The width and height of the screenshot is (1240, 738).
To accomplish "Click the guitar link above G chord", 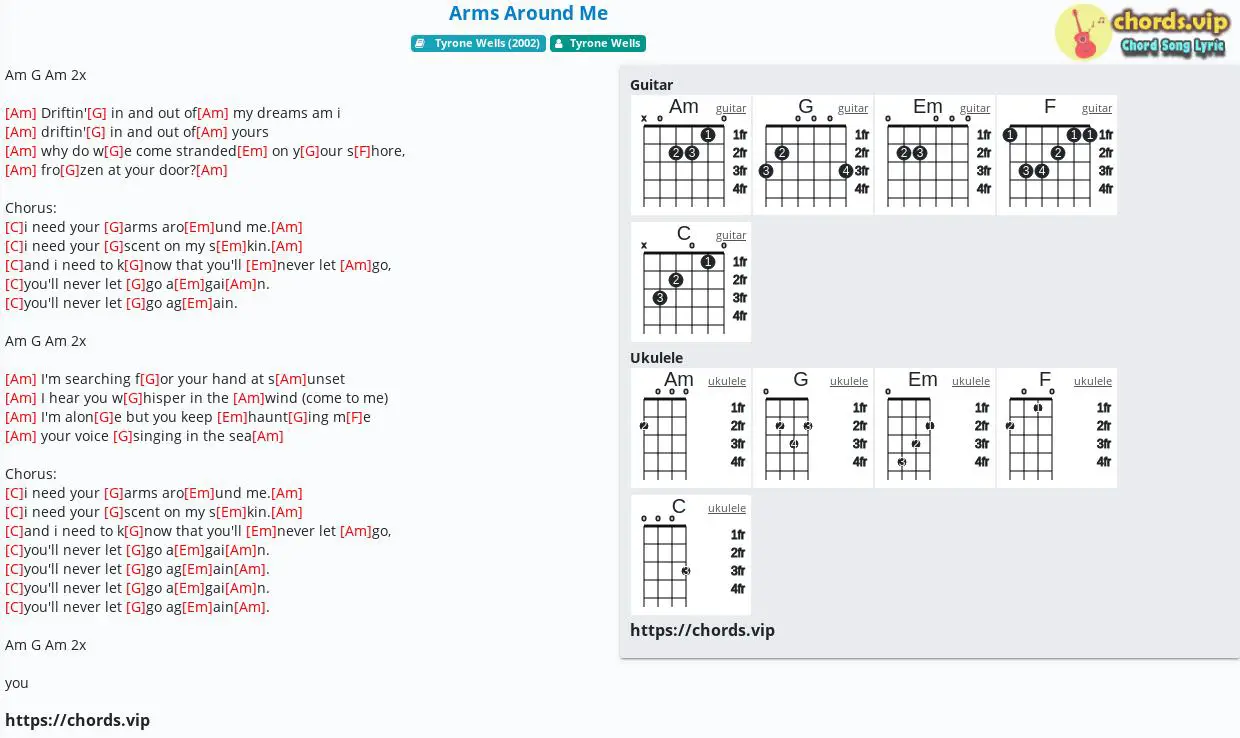I will pos(853,108).
